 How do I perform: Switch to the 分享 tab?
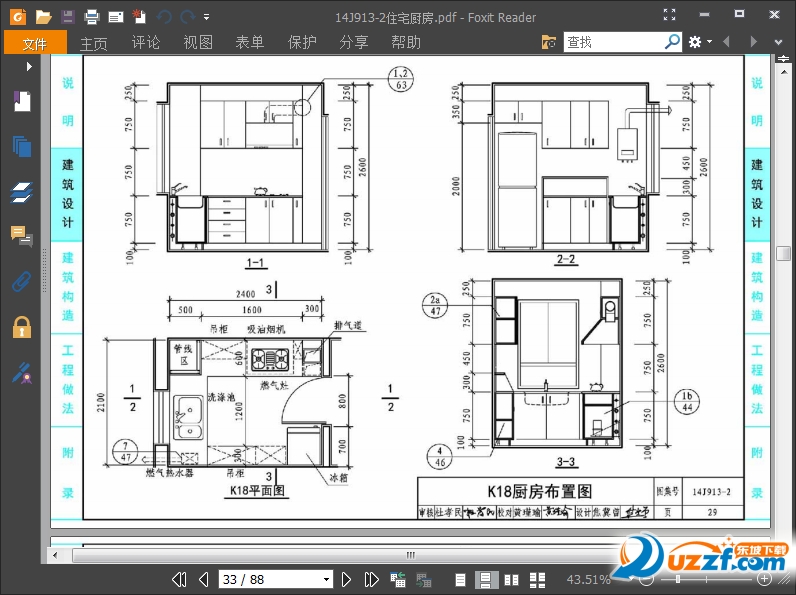tap(354, 42)
